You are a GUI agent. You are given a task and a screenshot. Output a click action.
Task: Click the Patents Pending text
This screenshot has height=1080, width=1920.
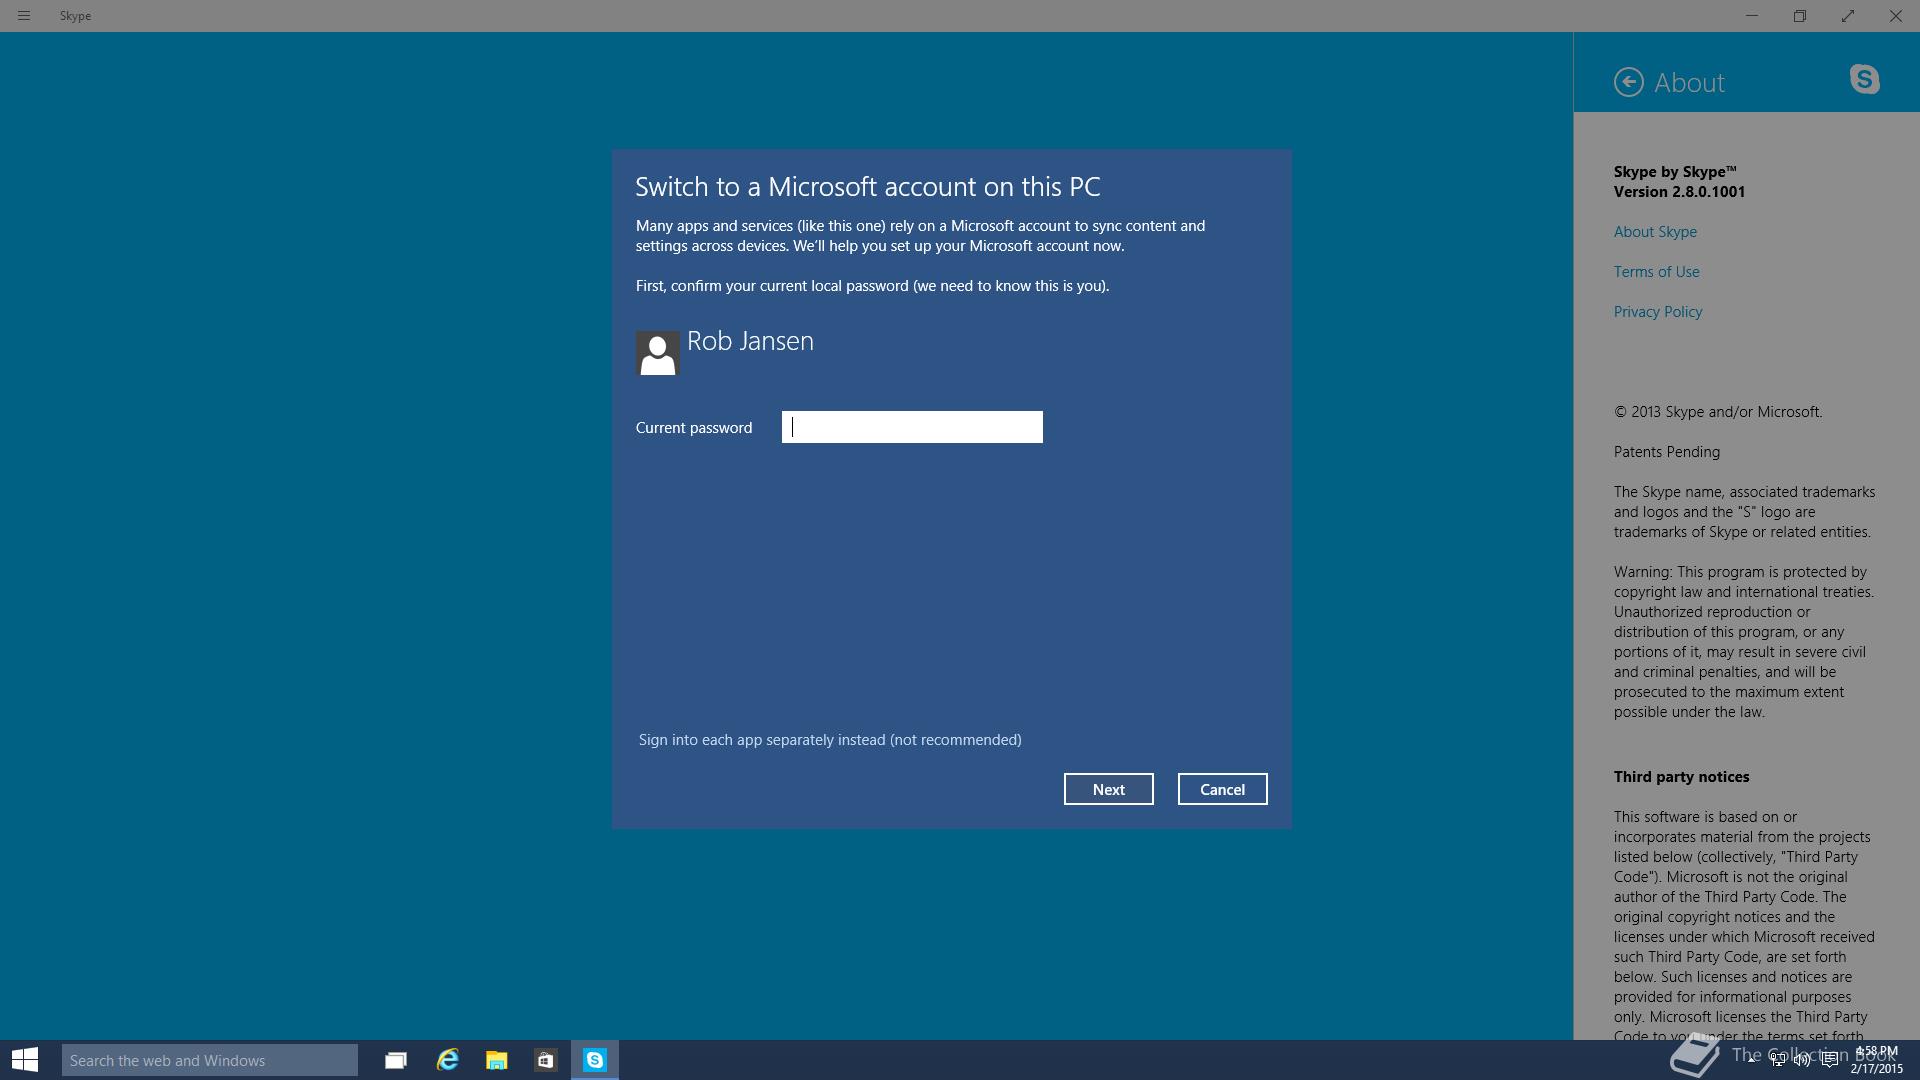click(1667, 452)
